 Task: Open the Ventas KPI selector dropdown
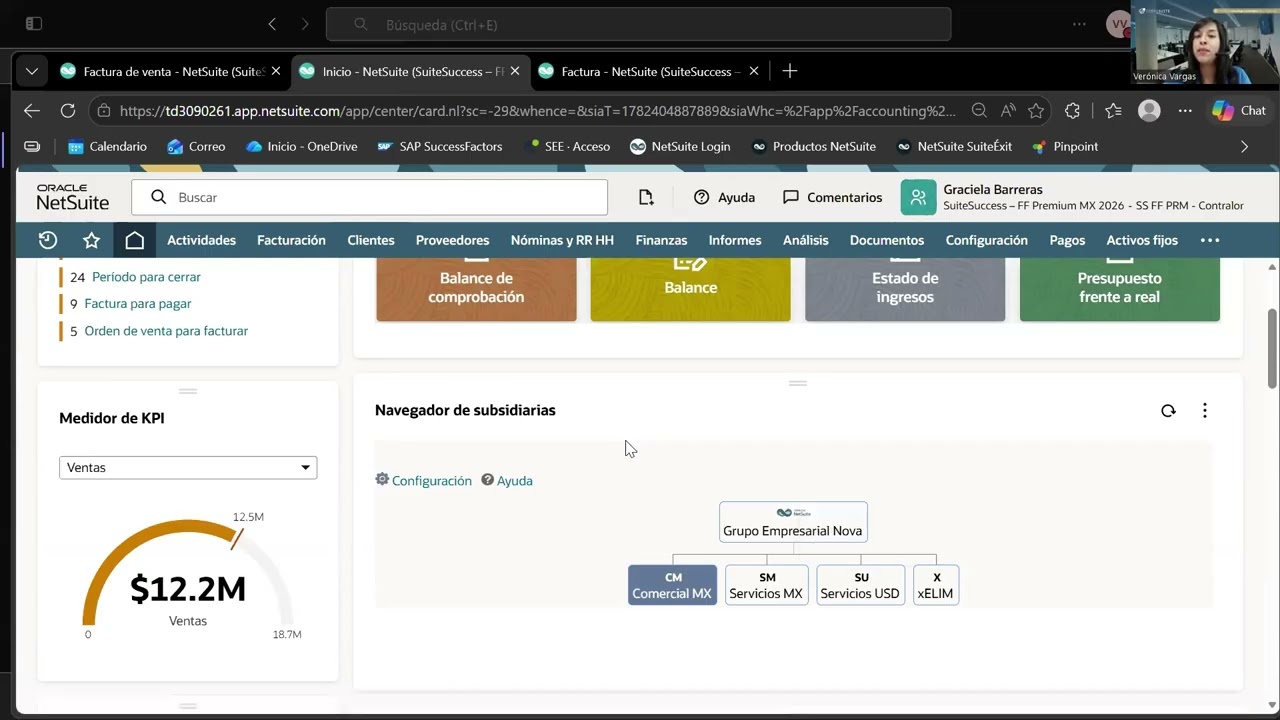188,467
